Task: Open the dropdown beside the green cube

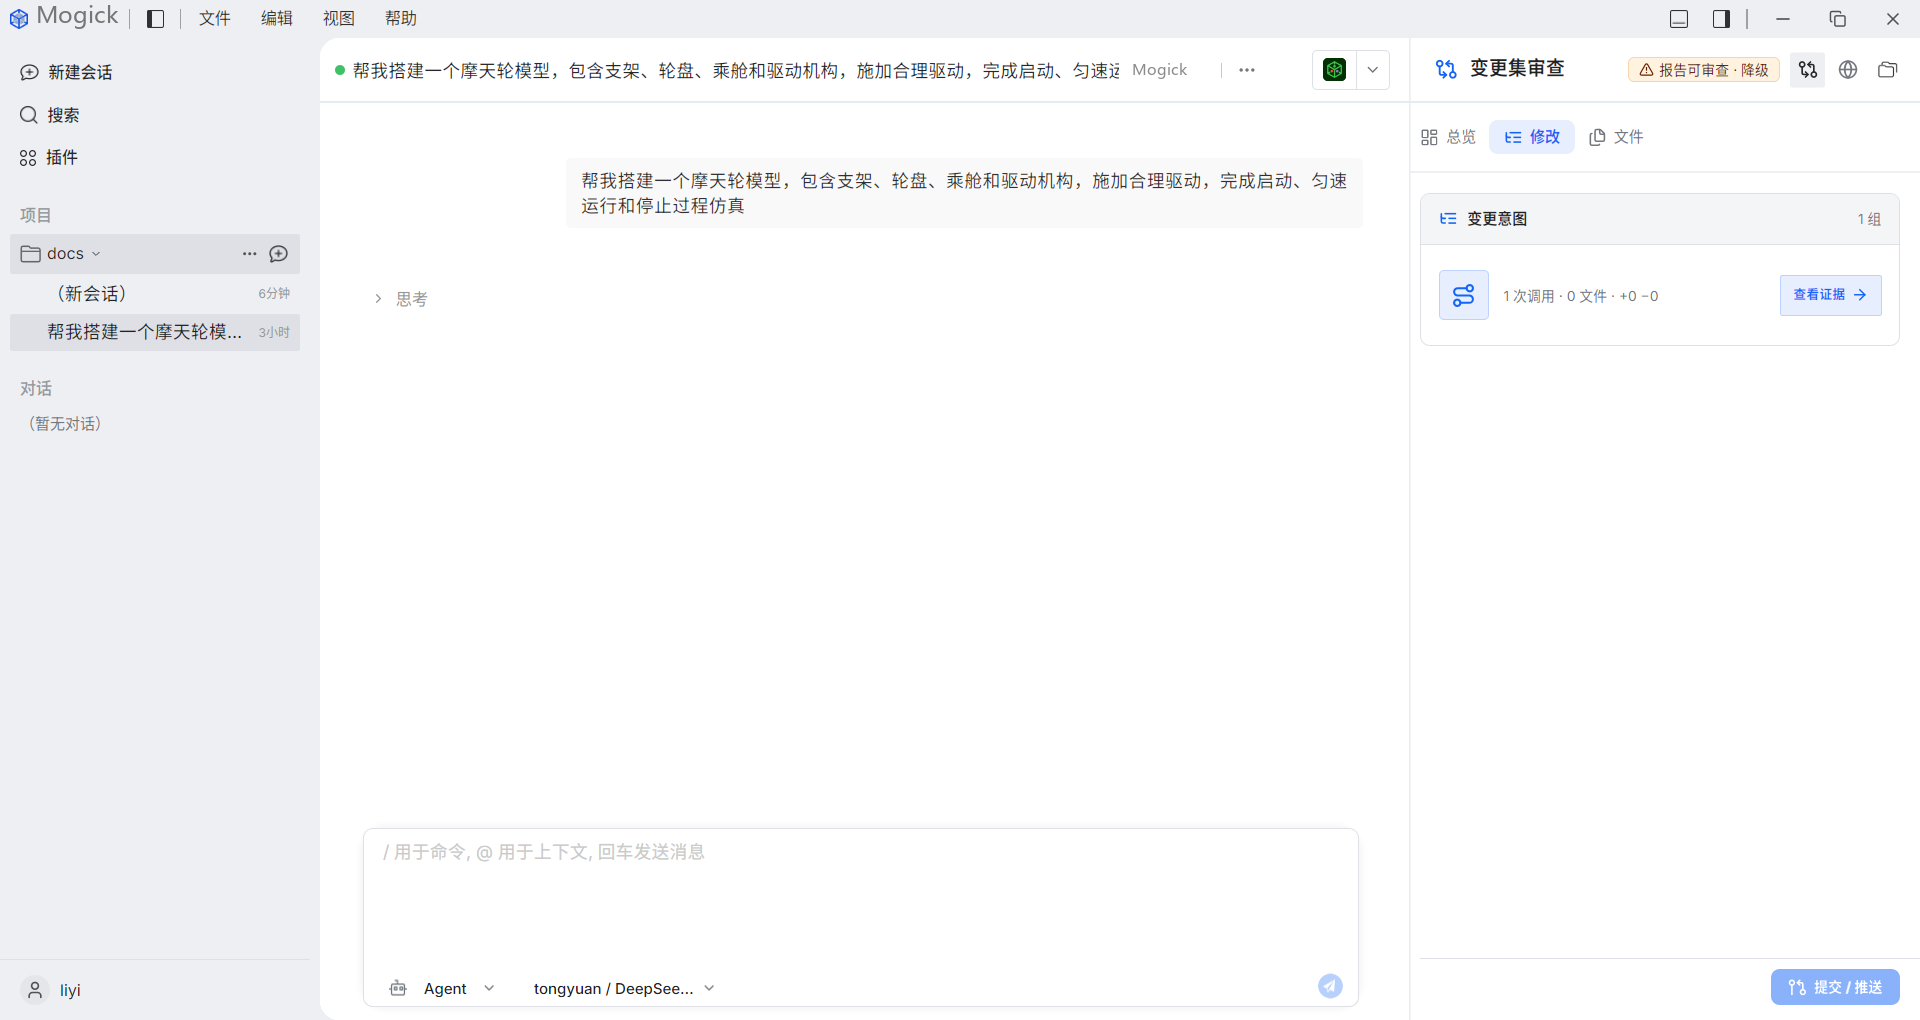Action: coord(1373,70)
